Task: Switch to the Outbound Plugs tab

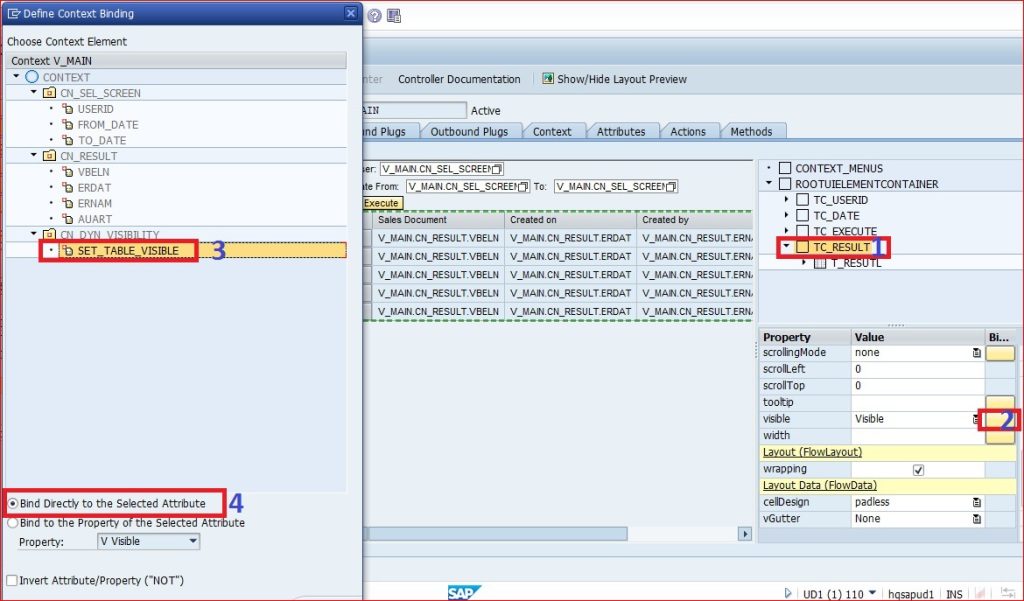Action: [469, 131]
